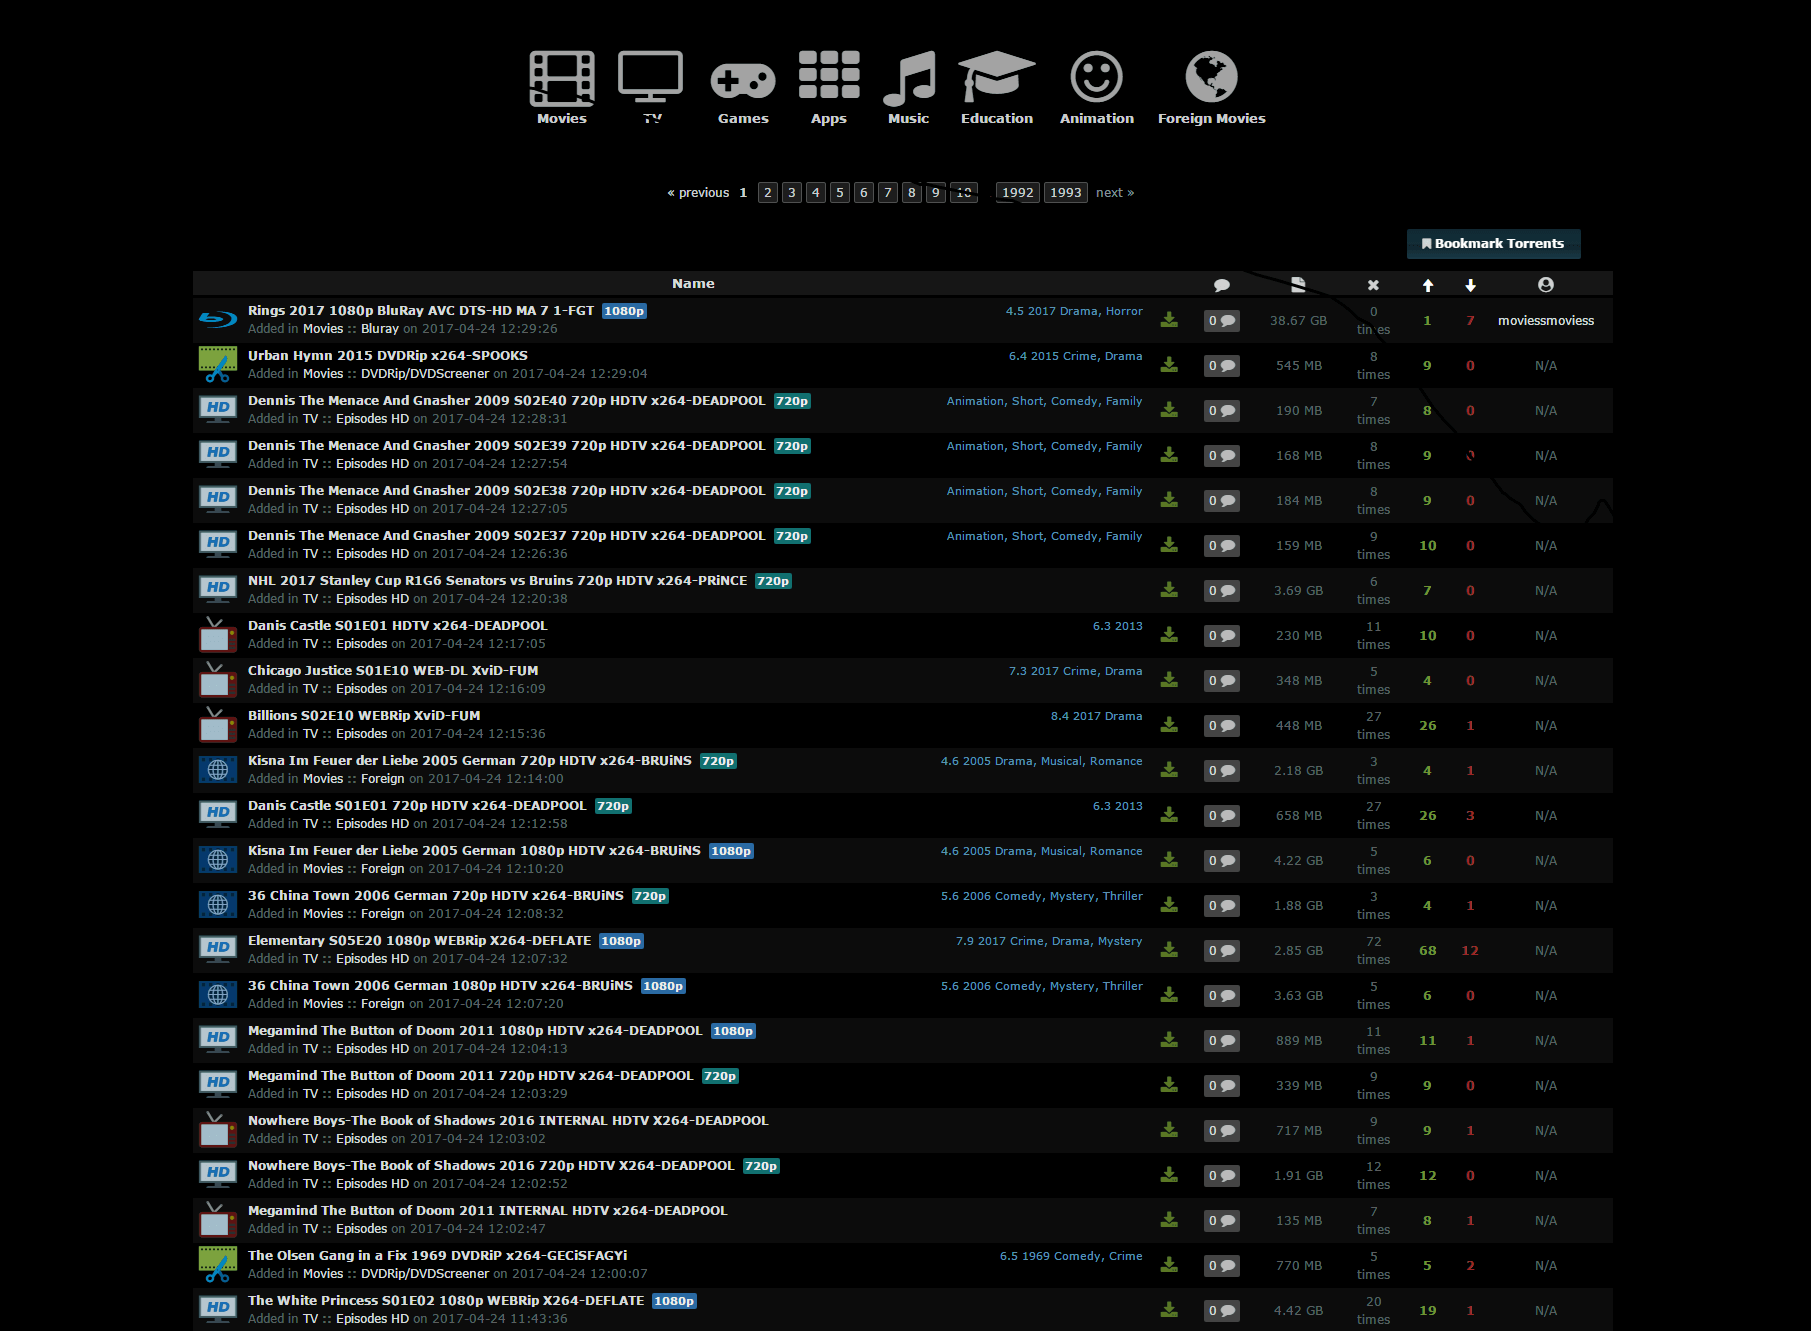Click Episodes HD link on Megamind 720p row

point(372,1094)
